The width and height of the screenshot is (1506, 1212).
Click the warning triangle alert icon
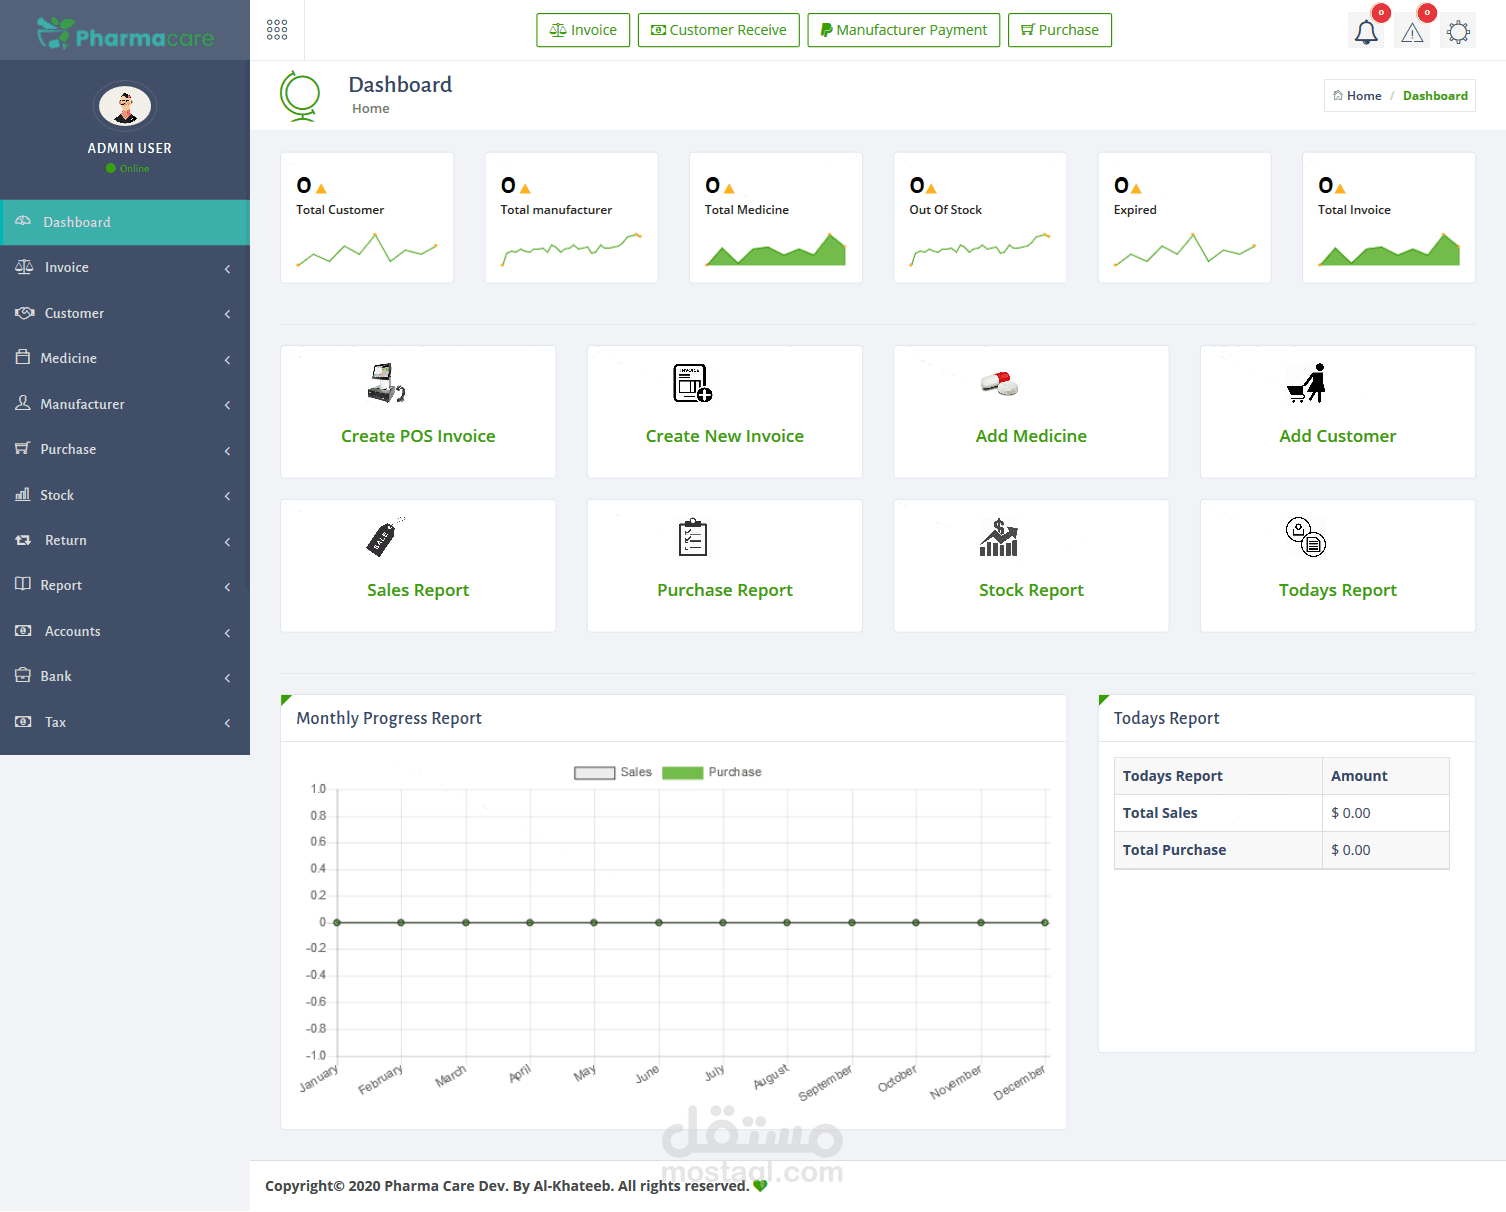click(x=1412, y=32)
